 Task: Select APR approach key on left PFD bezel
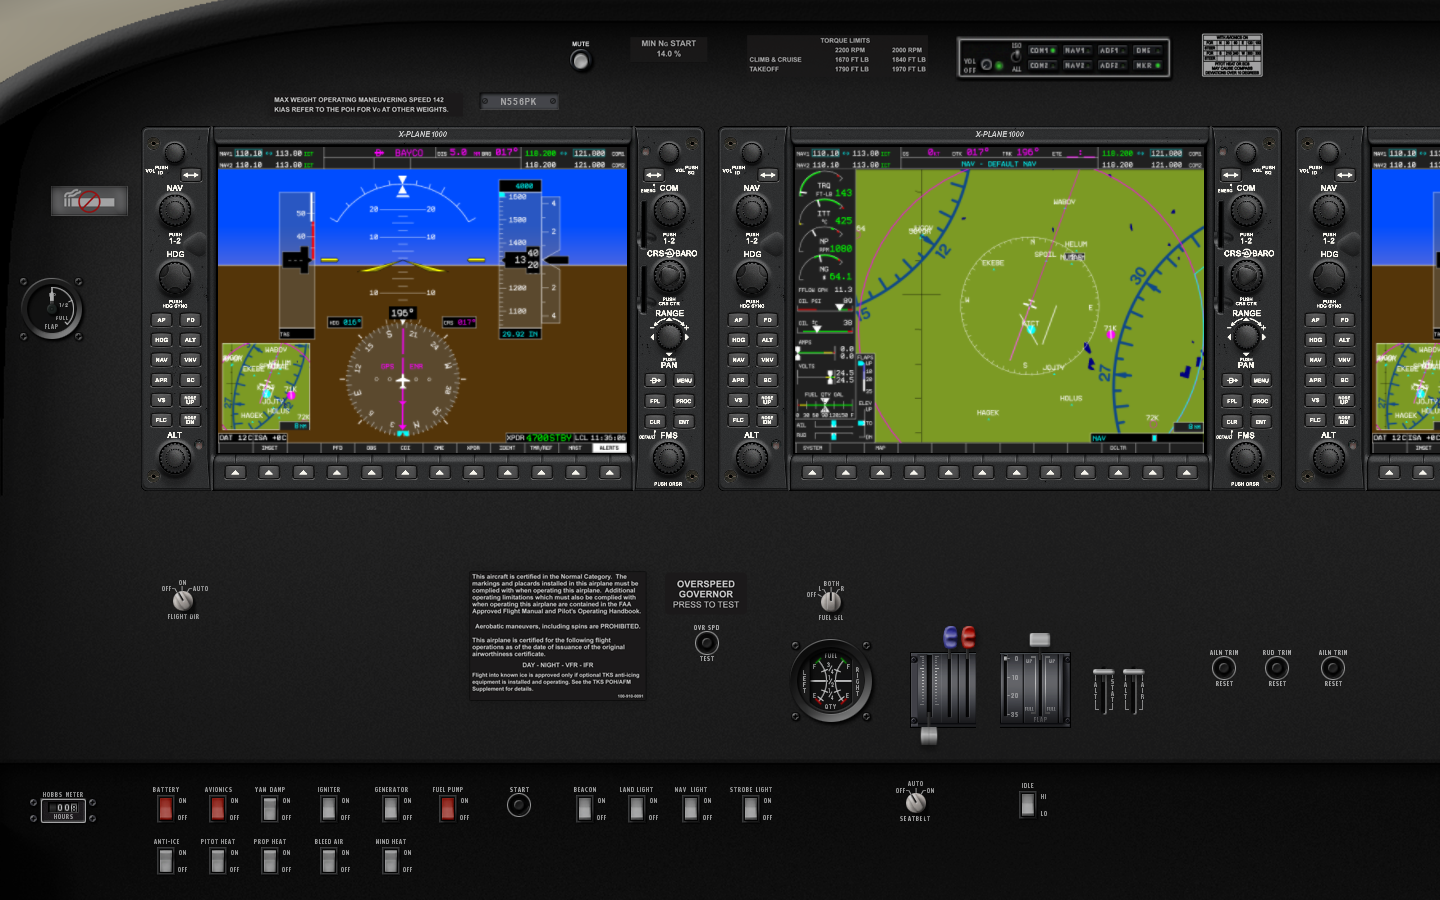pos(161,380)
